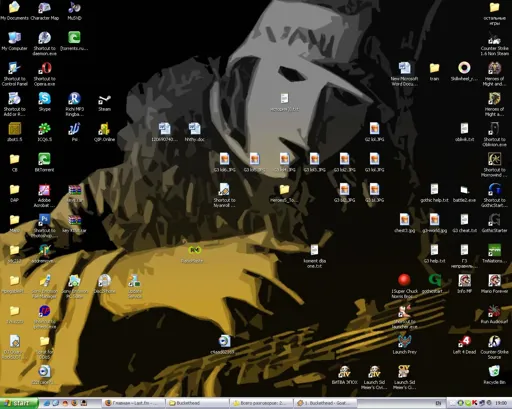512x409 pixels.
Task: Click the EN language indicator
Action: tap(438, 403)
